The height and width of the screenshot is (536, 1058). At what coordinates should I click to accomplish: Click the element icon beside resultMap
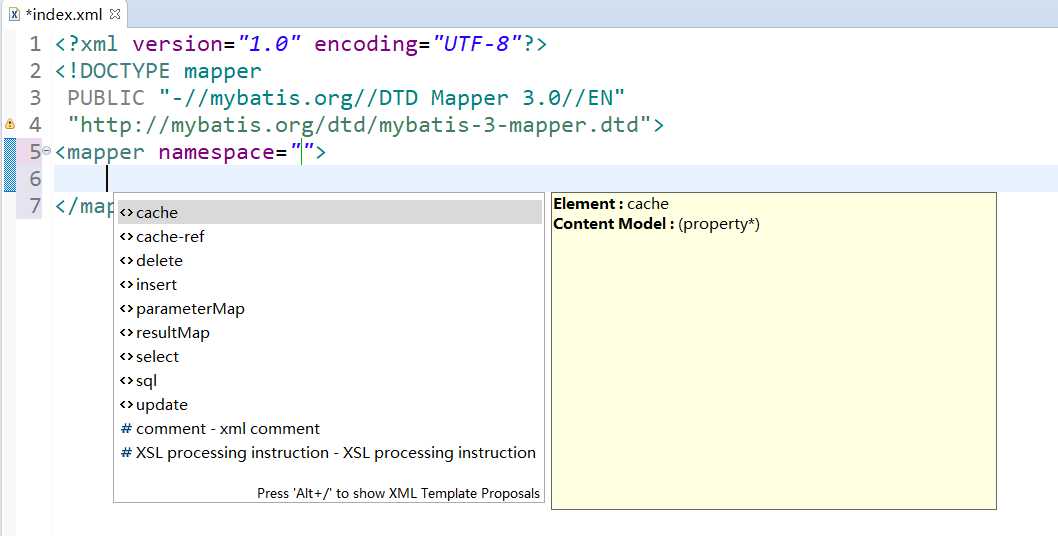(126, 332)
